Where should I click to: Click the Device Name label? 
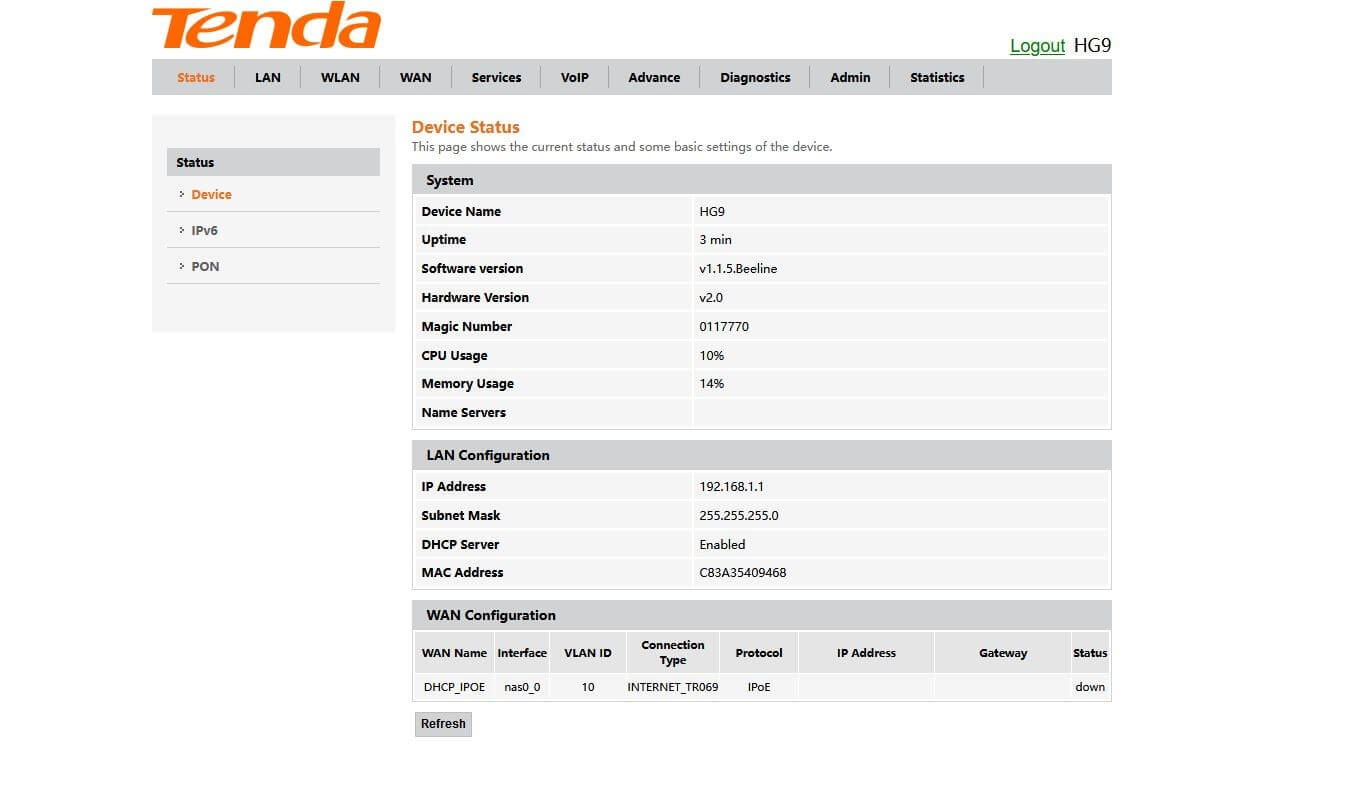[461, 211]
